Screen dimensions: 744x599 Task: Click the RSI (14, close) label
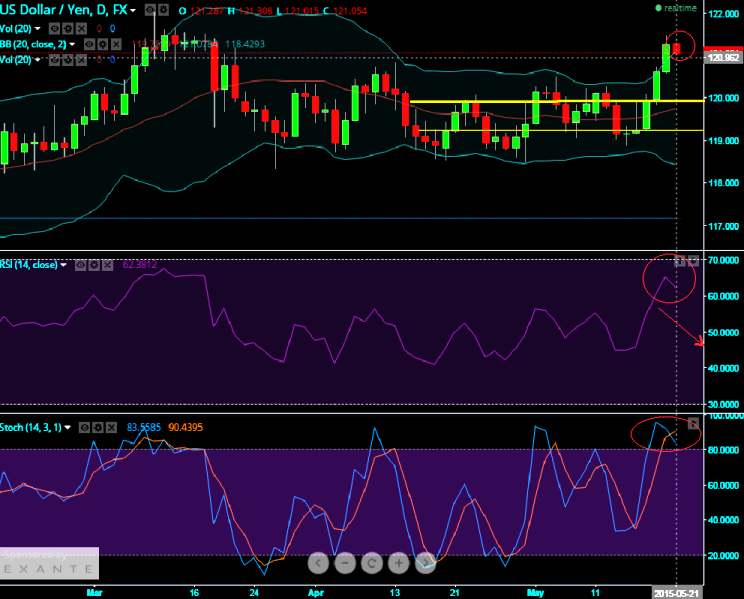point(28,265)
